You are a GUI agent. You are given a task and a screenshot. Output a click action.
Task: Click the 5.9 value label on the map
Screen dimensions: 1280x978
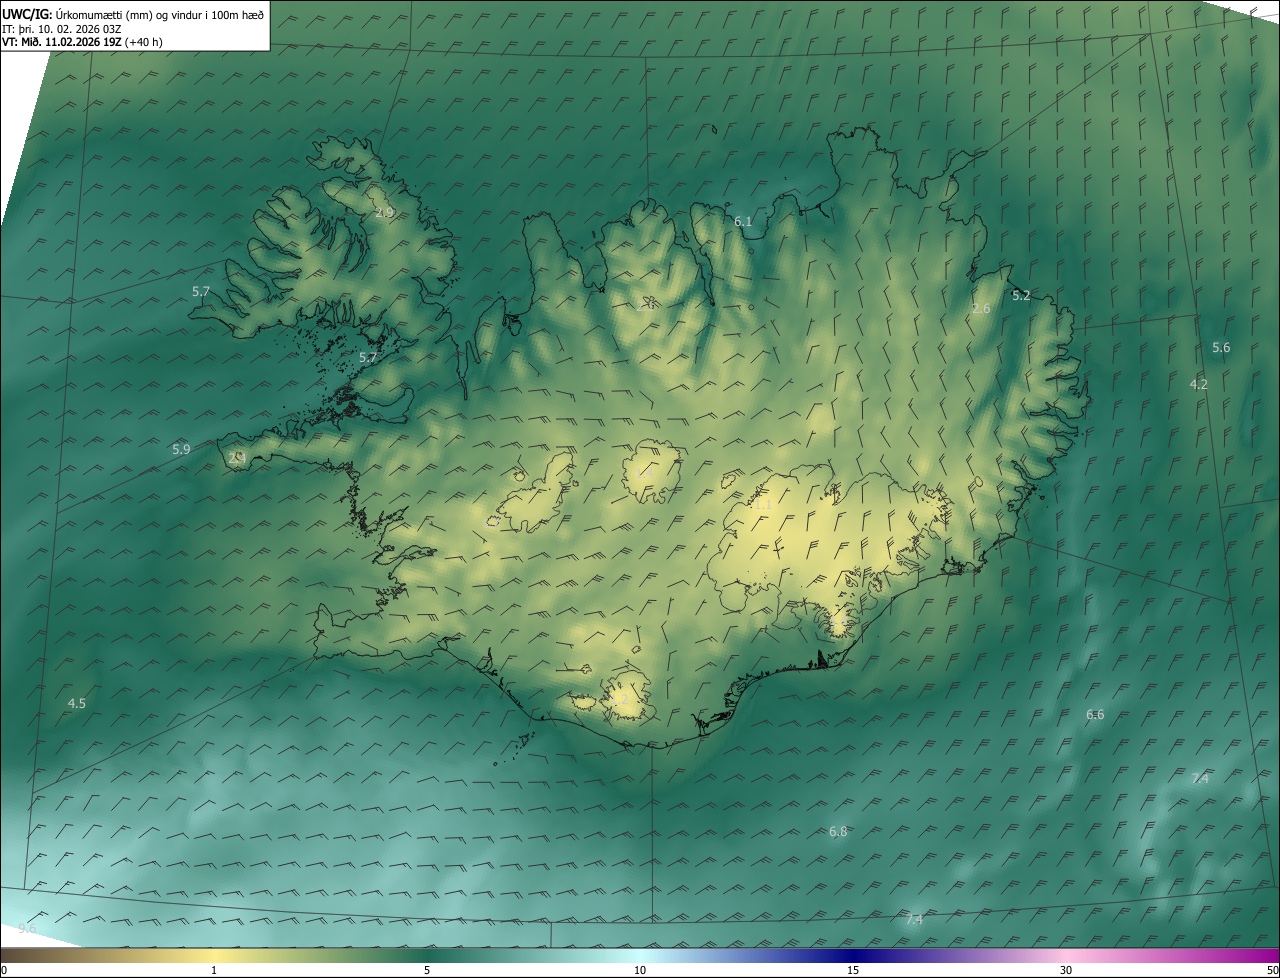pyautogui.click(x=181, y=449)
